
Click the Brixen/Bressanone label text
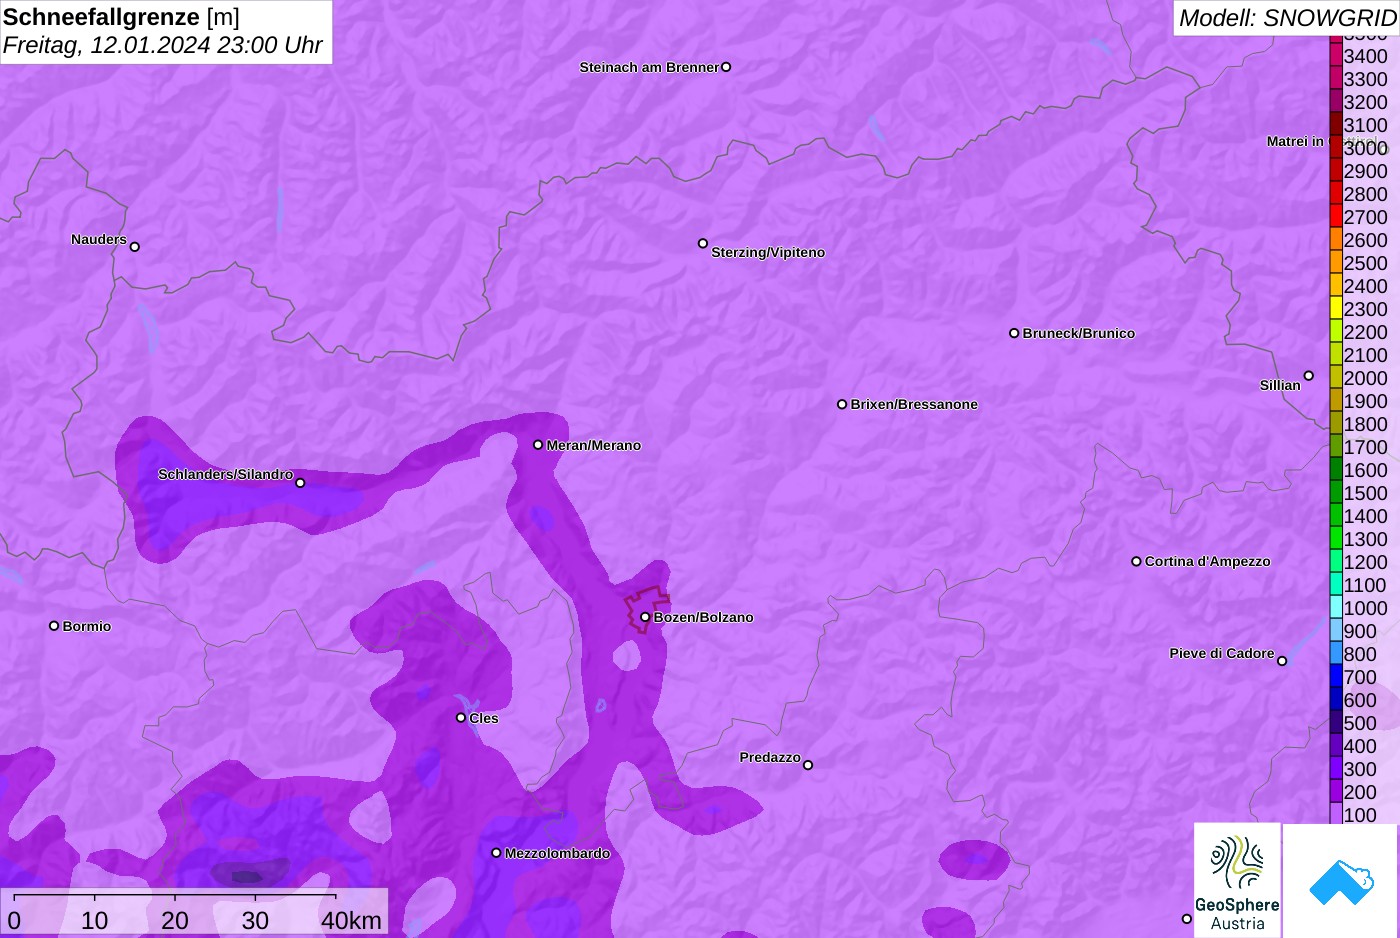coord(914,404)
